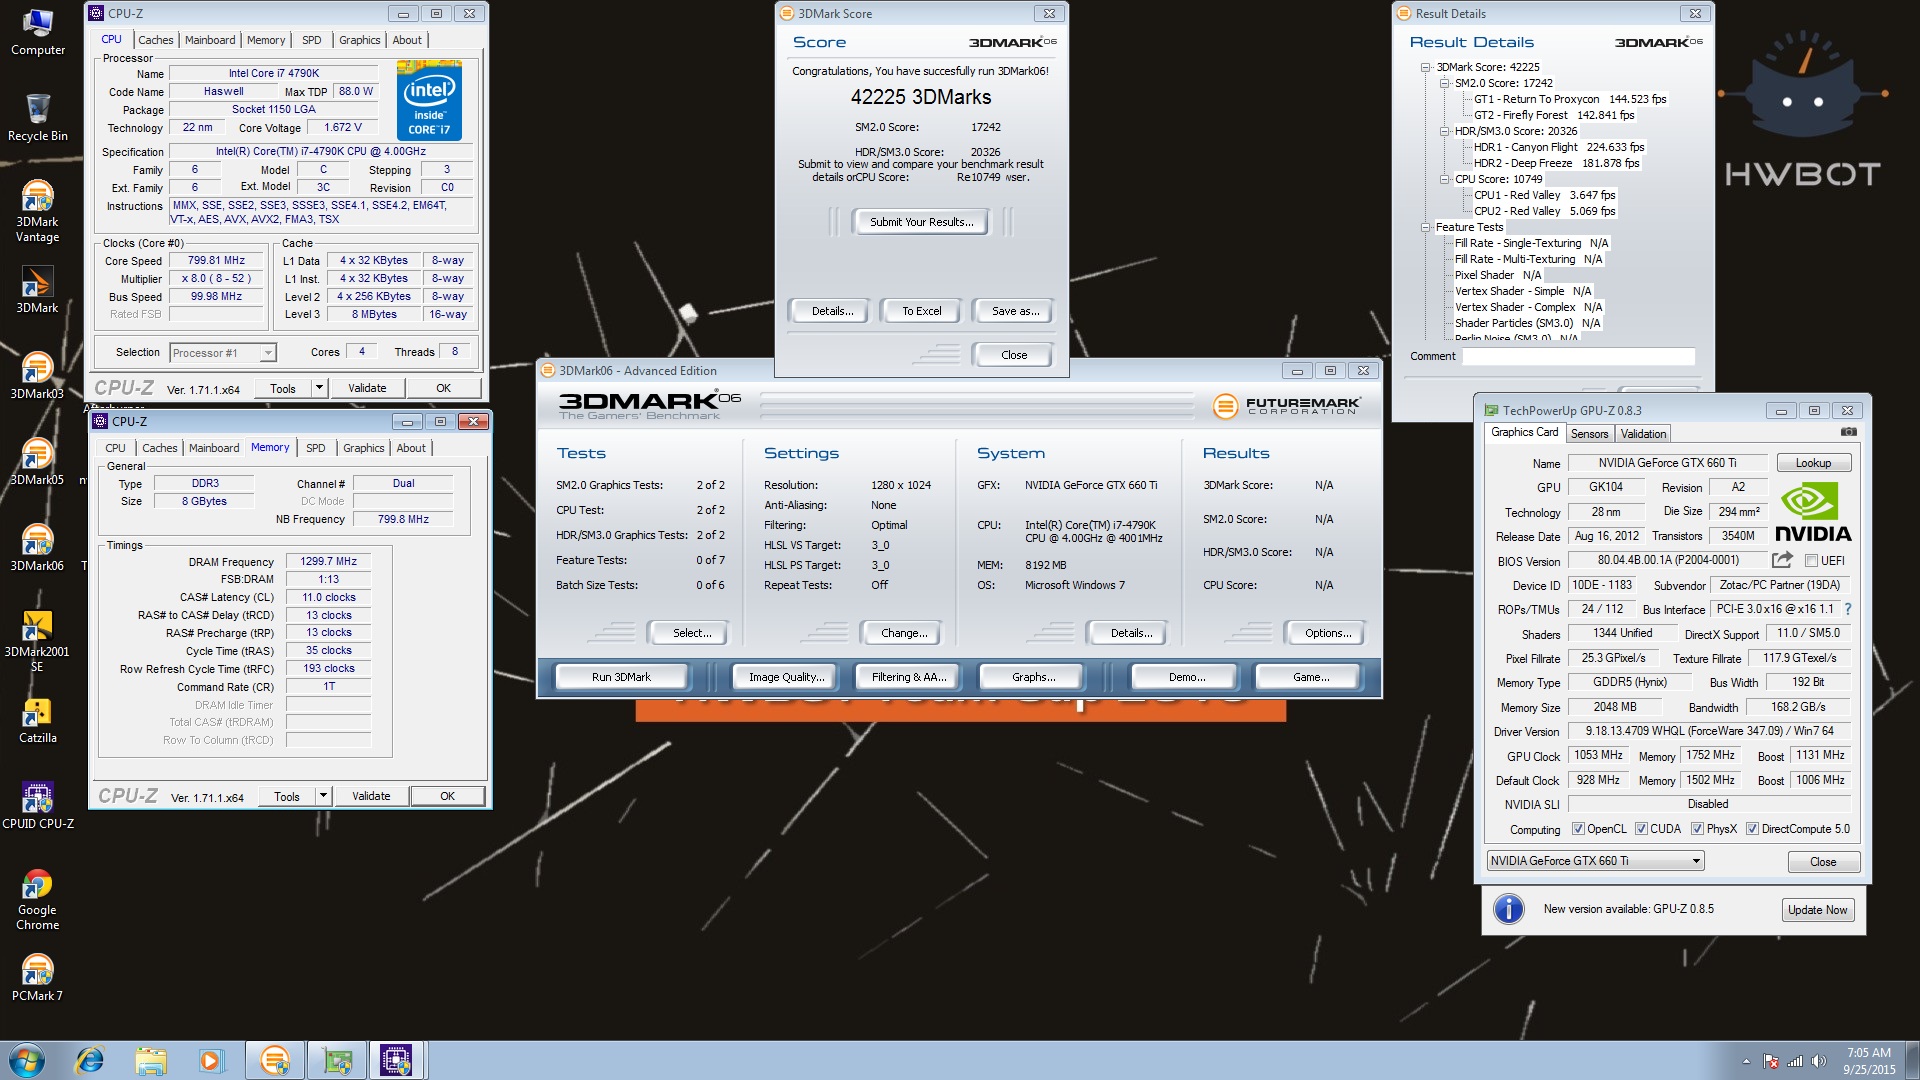
Task: Open SPD tab in lower CPU-Z window
Action: click(x=316, y=448)
